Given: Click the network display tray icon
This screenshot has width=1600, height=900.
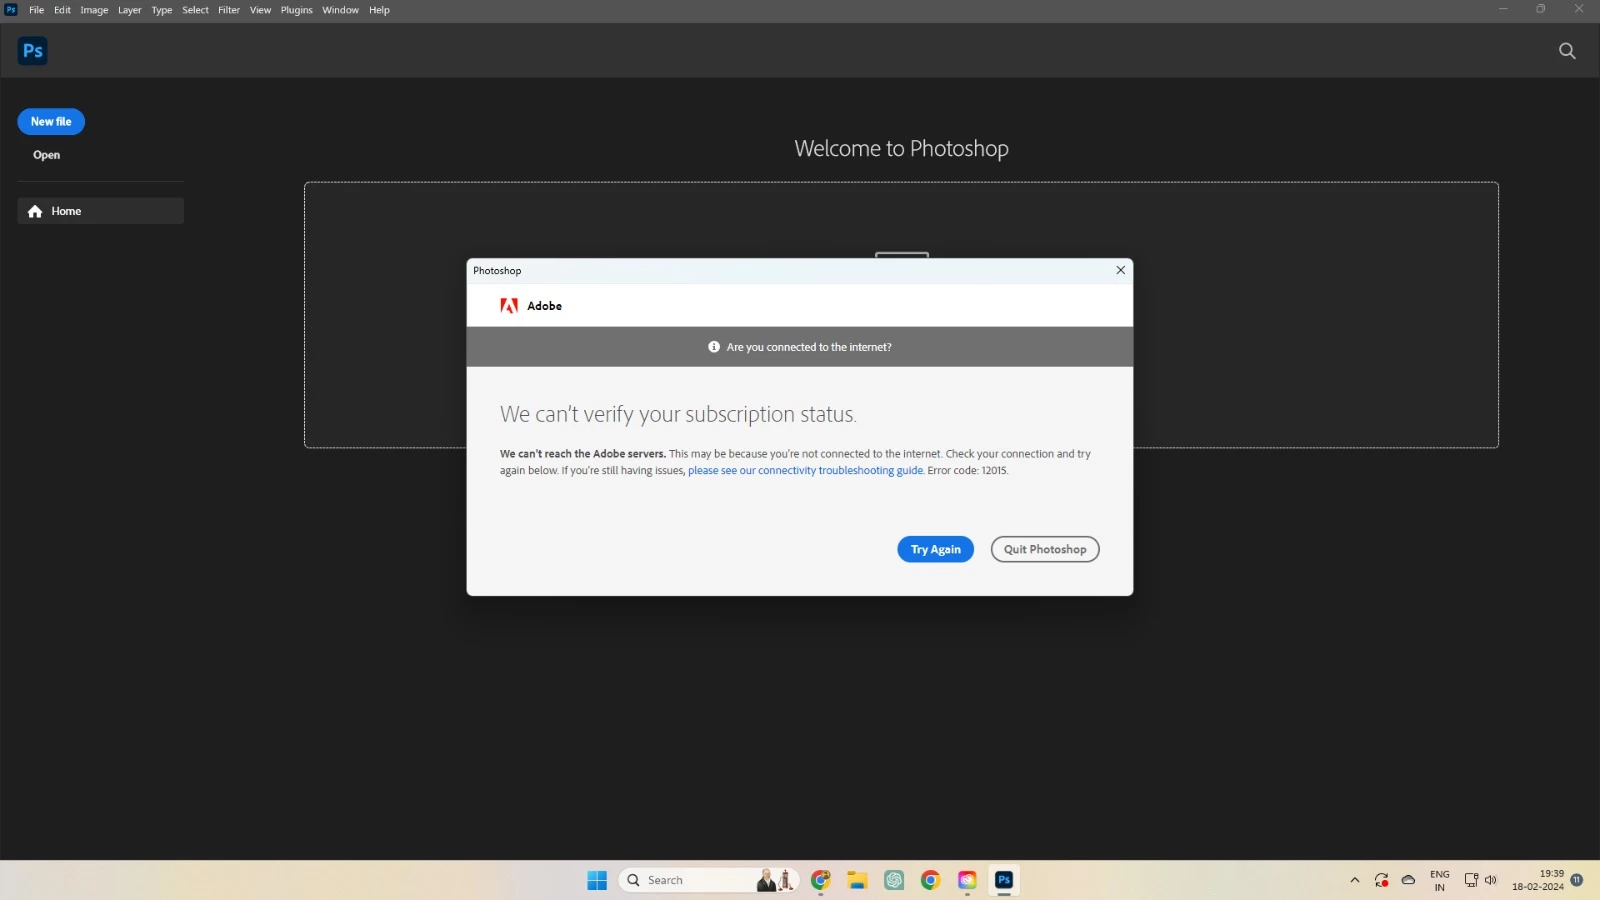Looking at the screenshot, I should pyautogui.click(x=1471, y=880).
